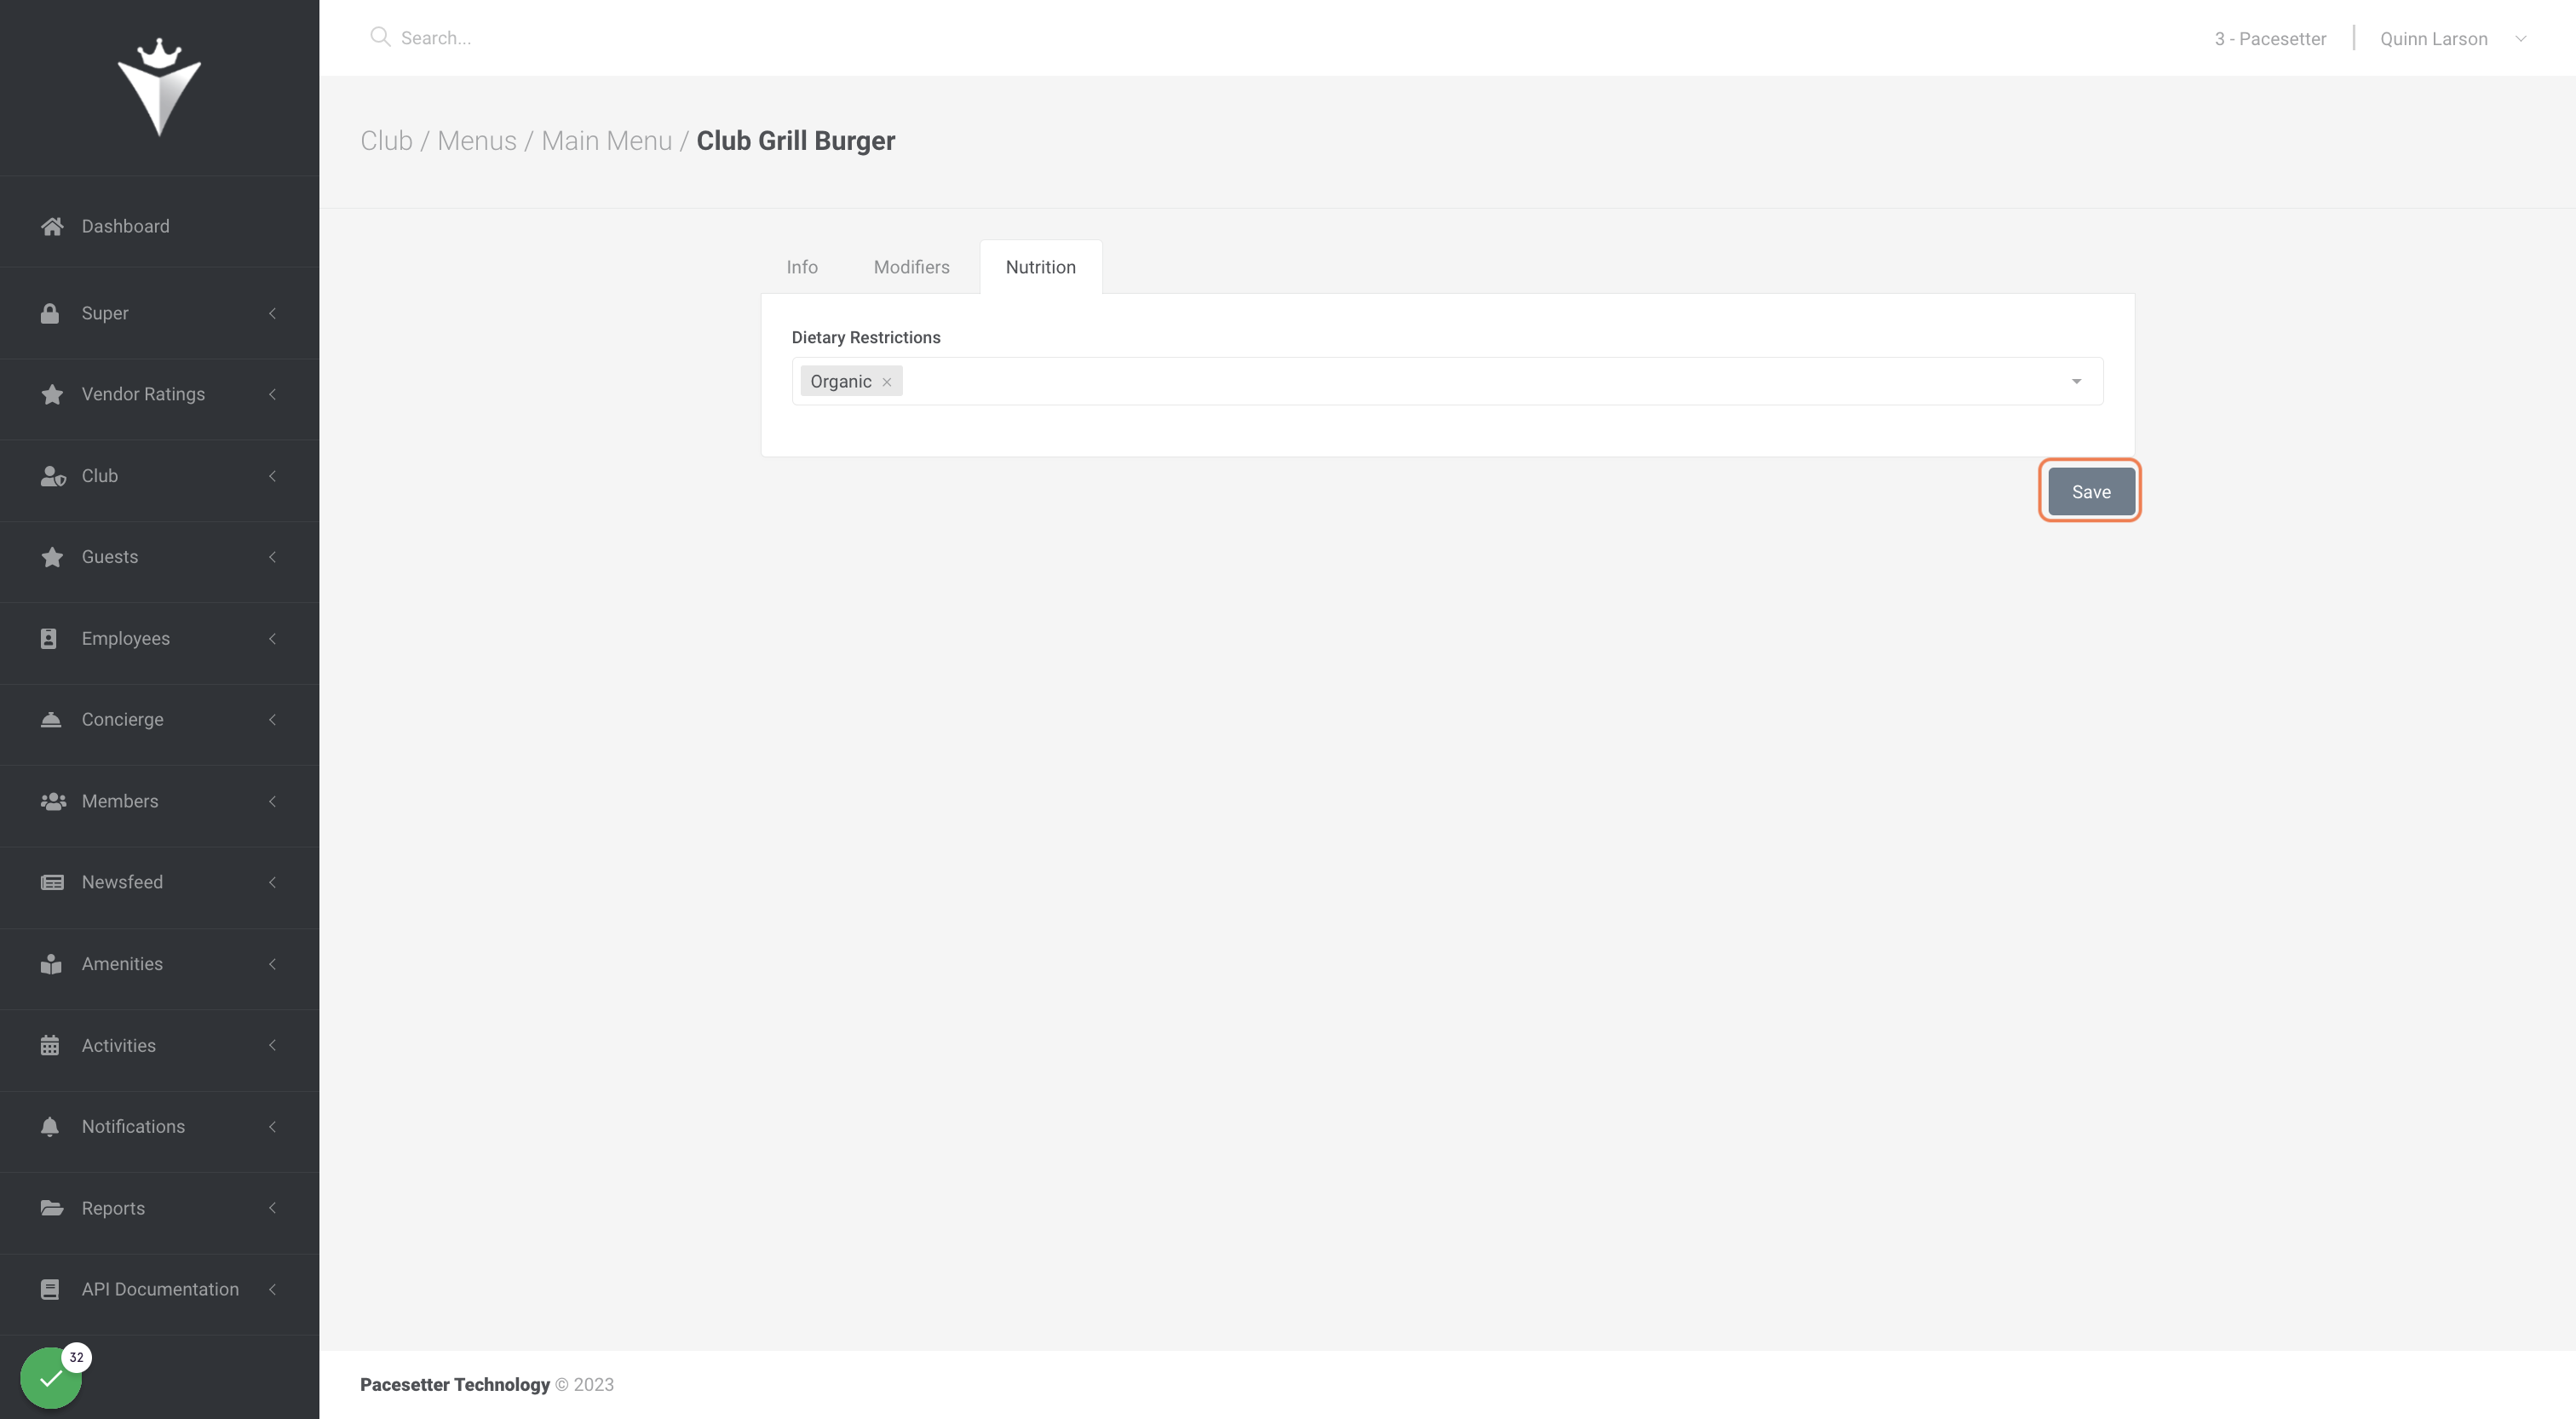Click the Vendor Ratings star icon
The image size is (2576, 1419).
click(x=52, y=394)
